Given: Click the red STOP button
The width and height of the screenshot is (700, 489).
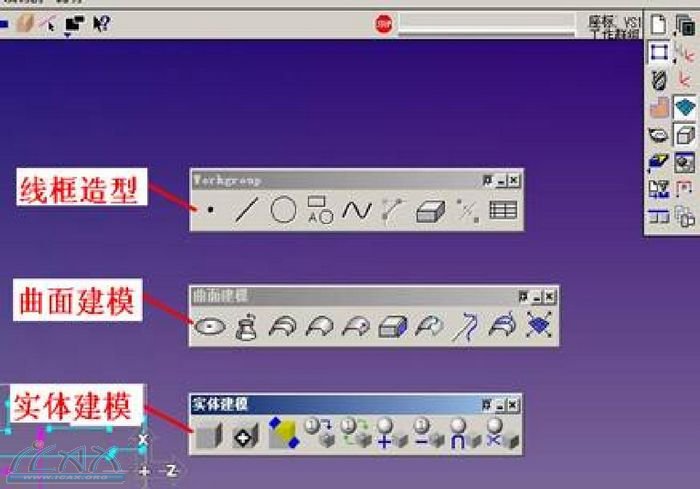Looking at the screenshot, I should tap(384, 24).
